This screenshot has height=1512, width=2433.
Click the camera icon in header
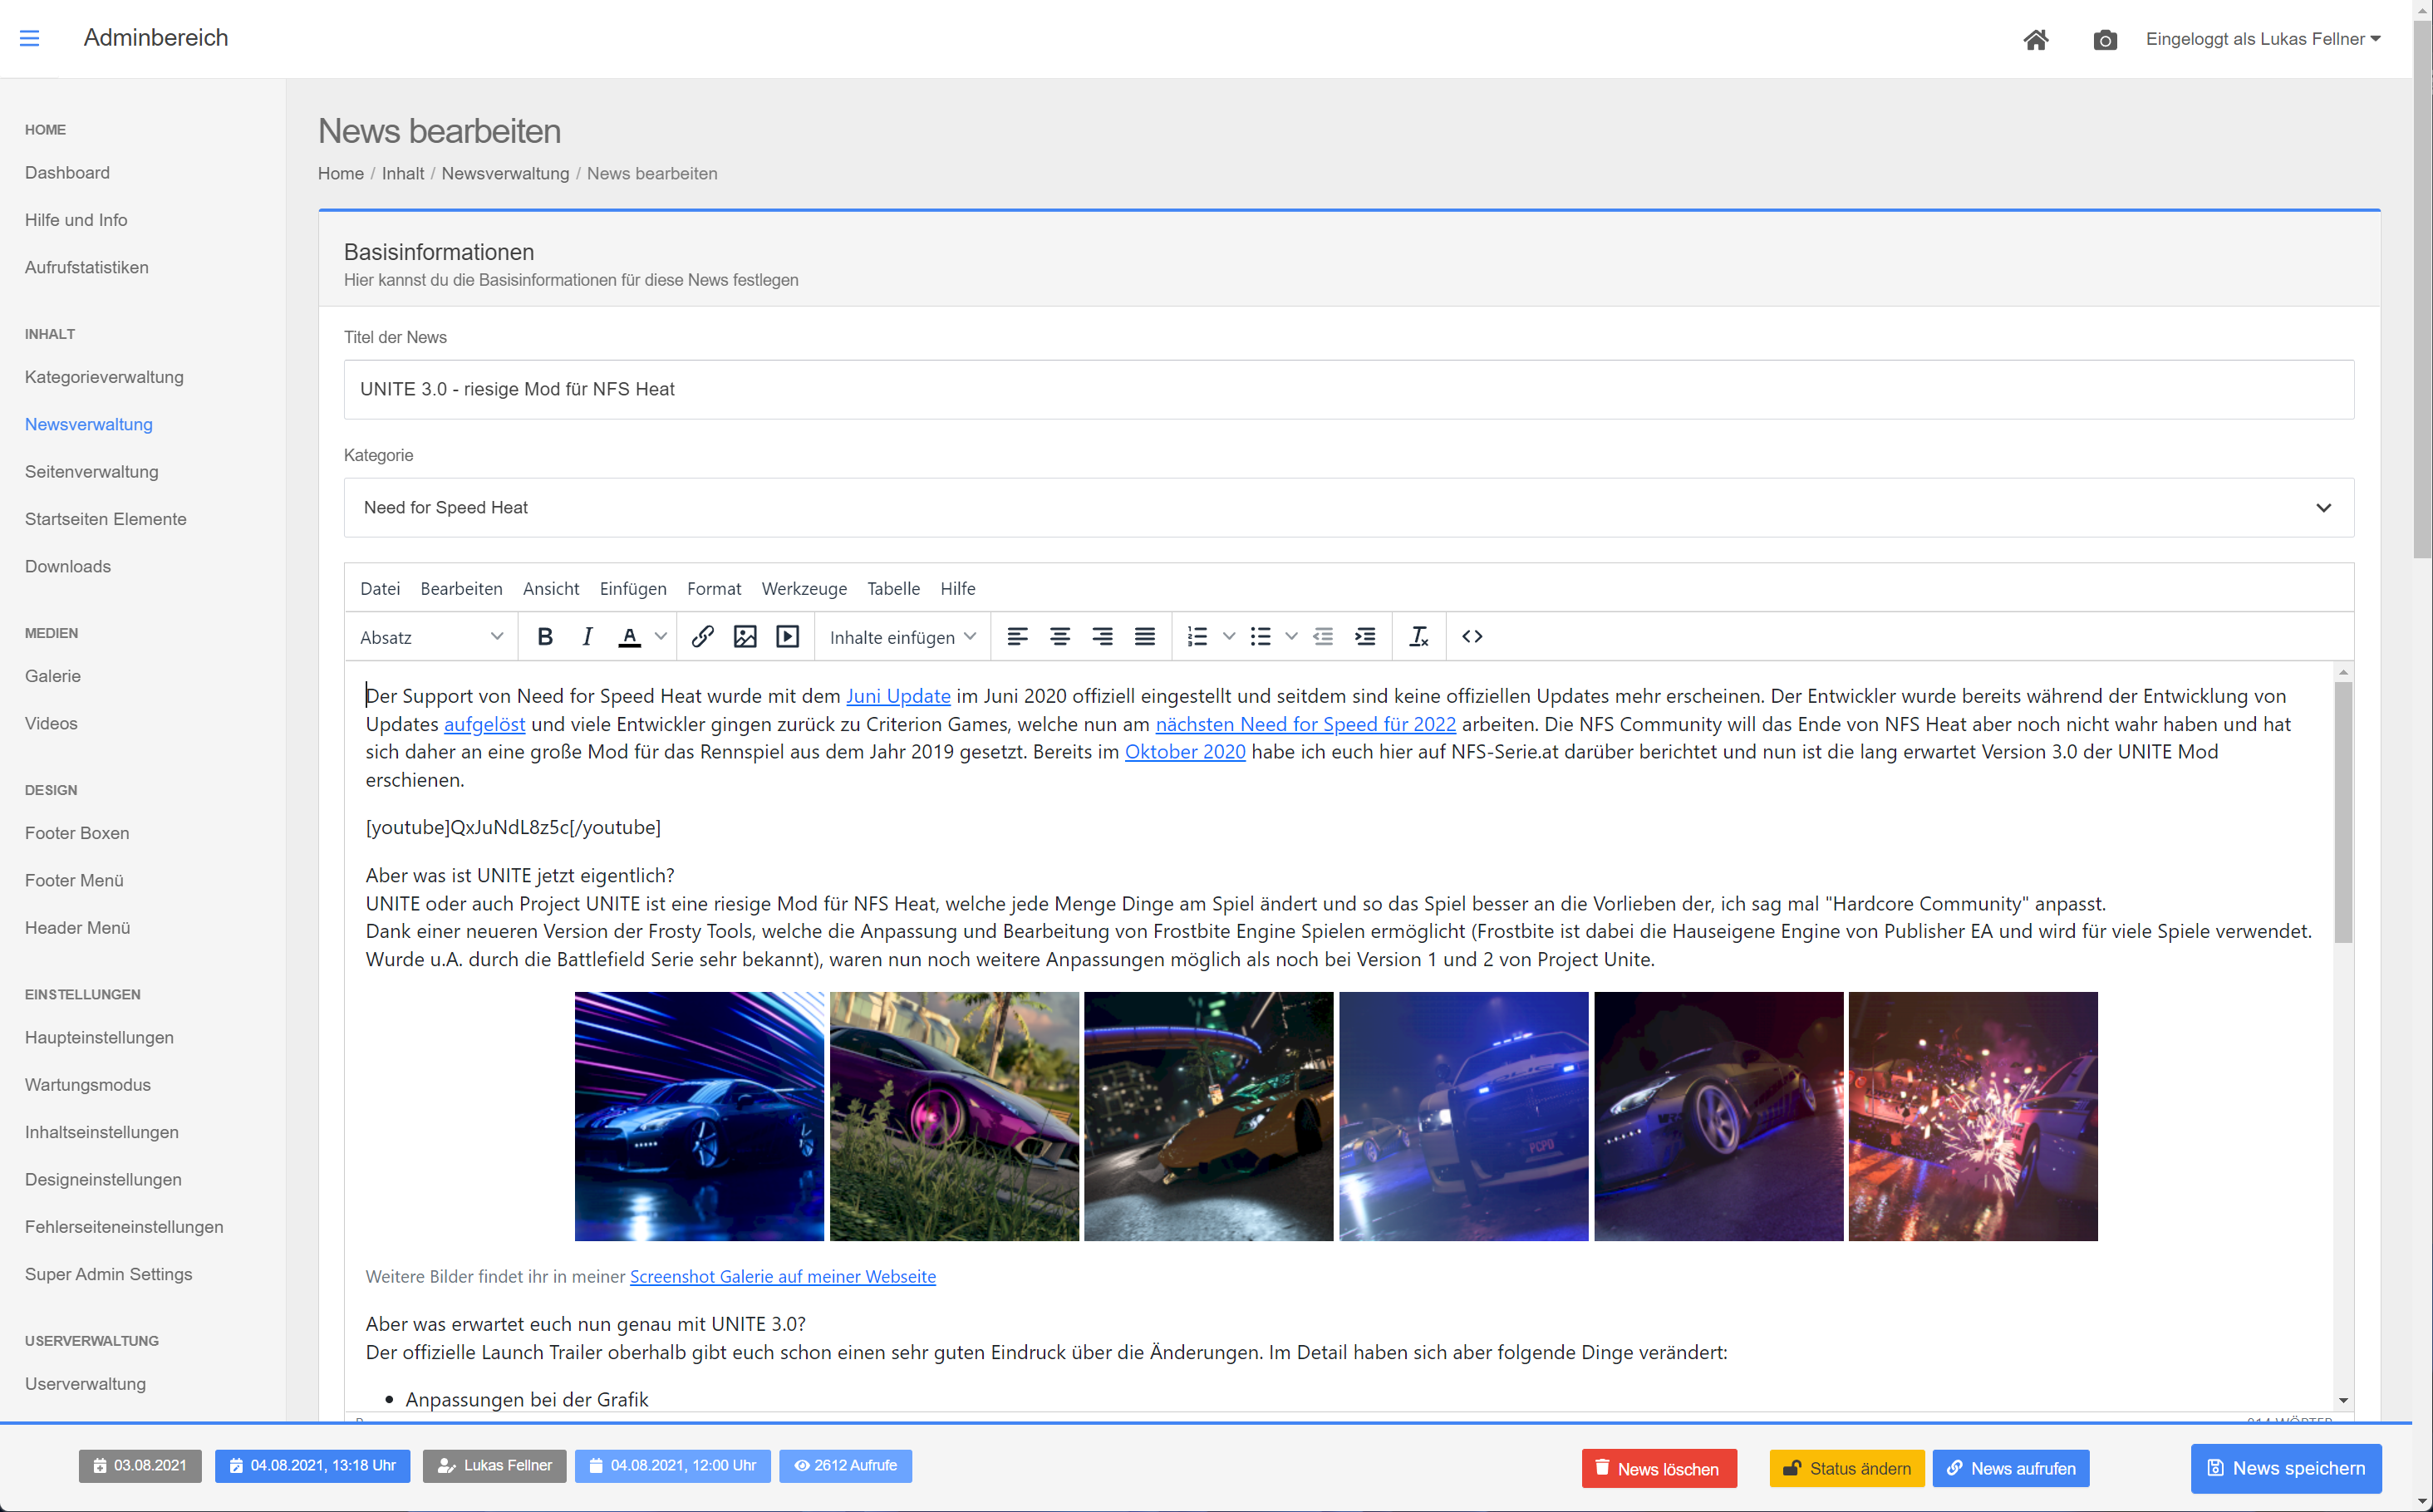coord(2105,40)
